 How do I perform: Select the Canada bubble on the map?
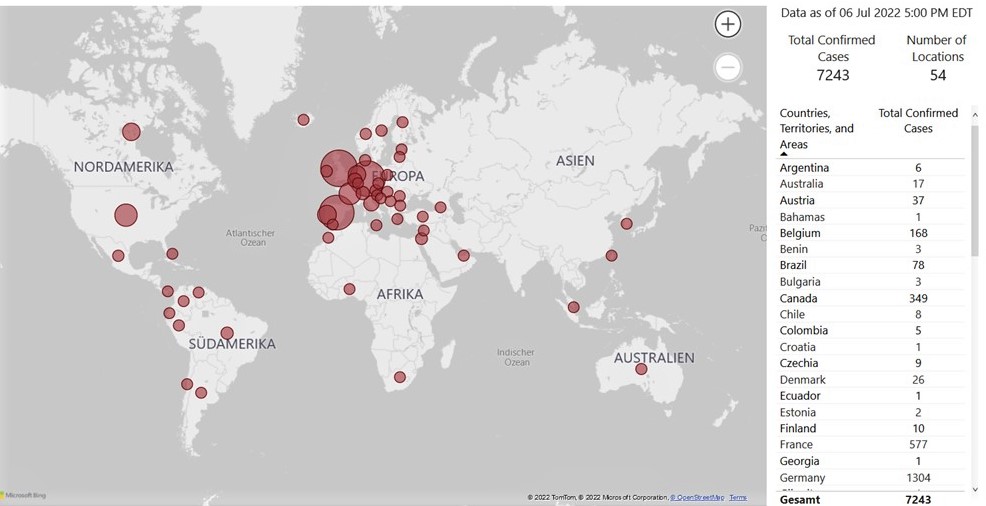[131, 132]
